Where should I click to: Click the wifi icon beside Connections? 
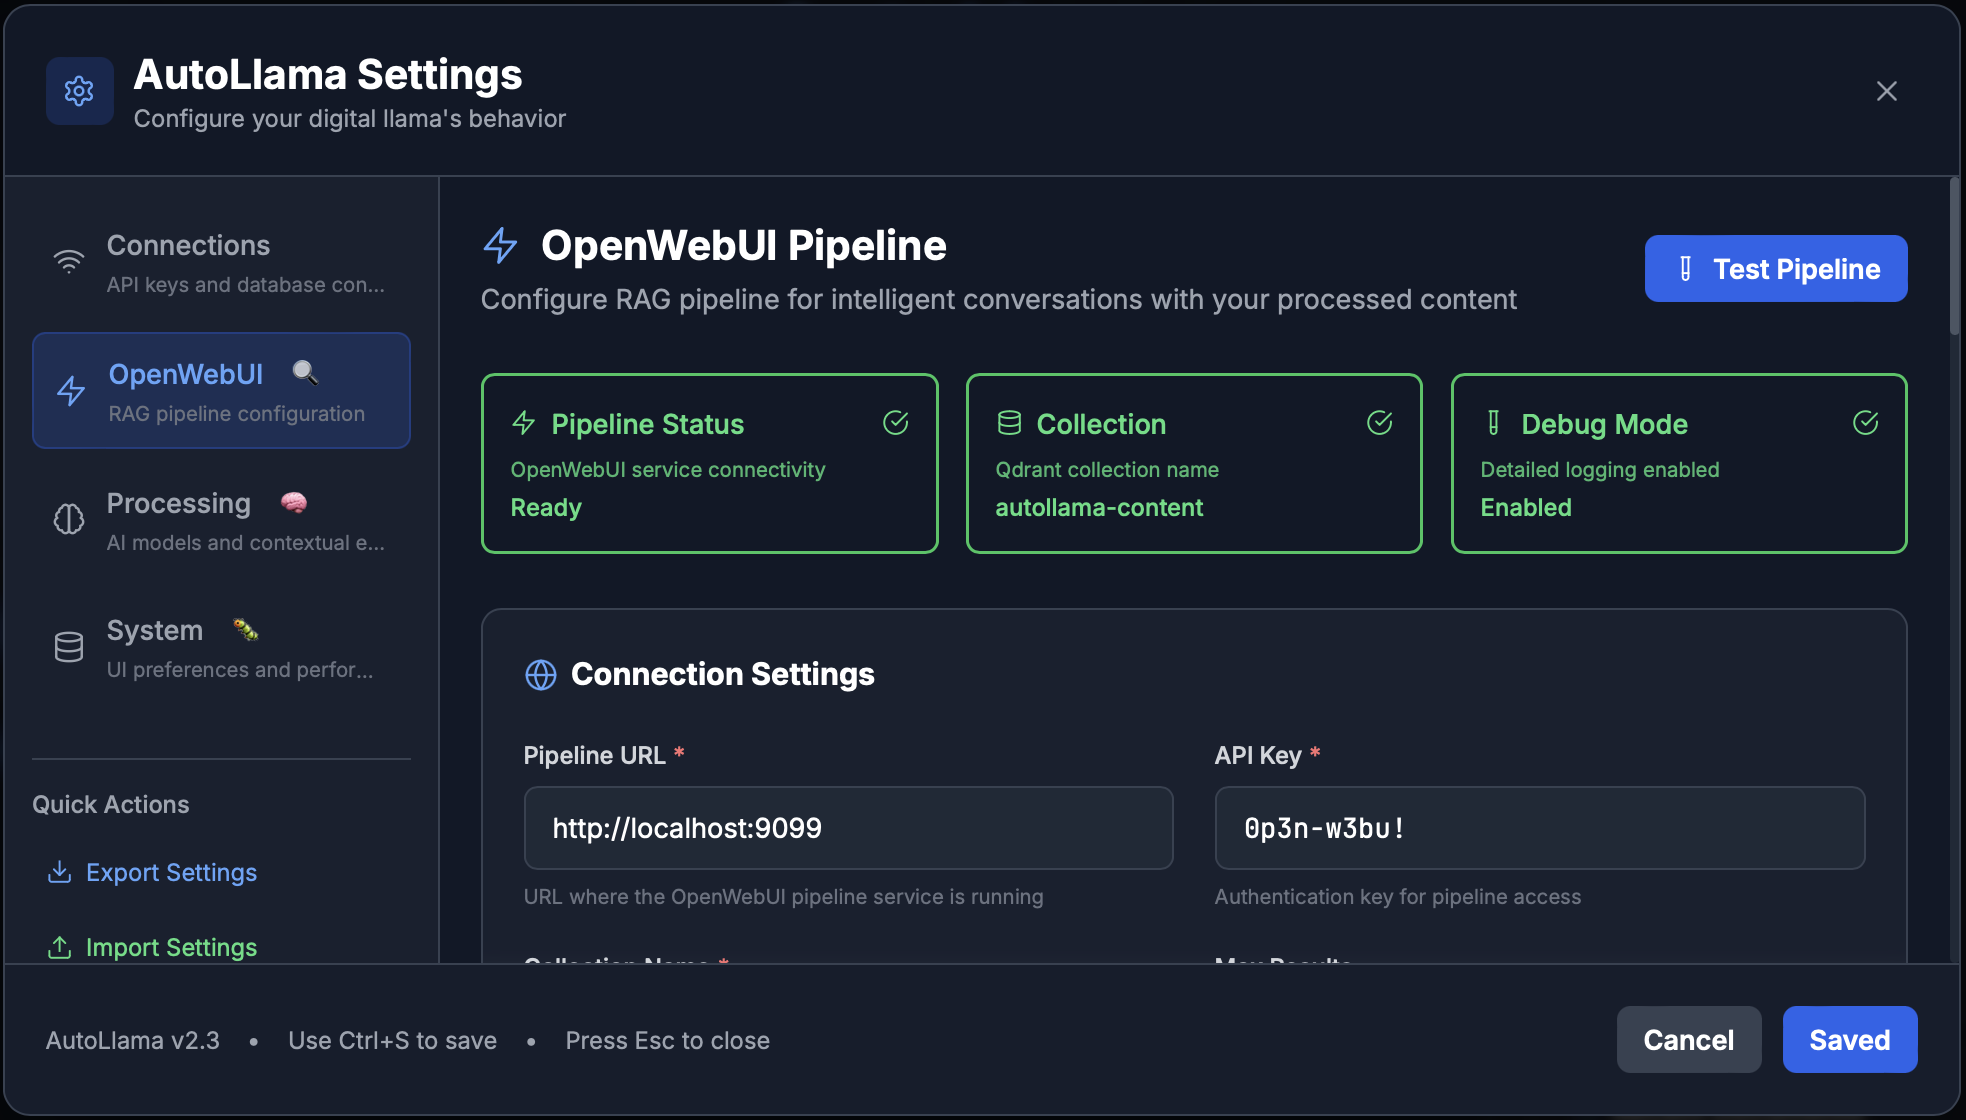click(68, 263)
